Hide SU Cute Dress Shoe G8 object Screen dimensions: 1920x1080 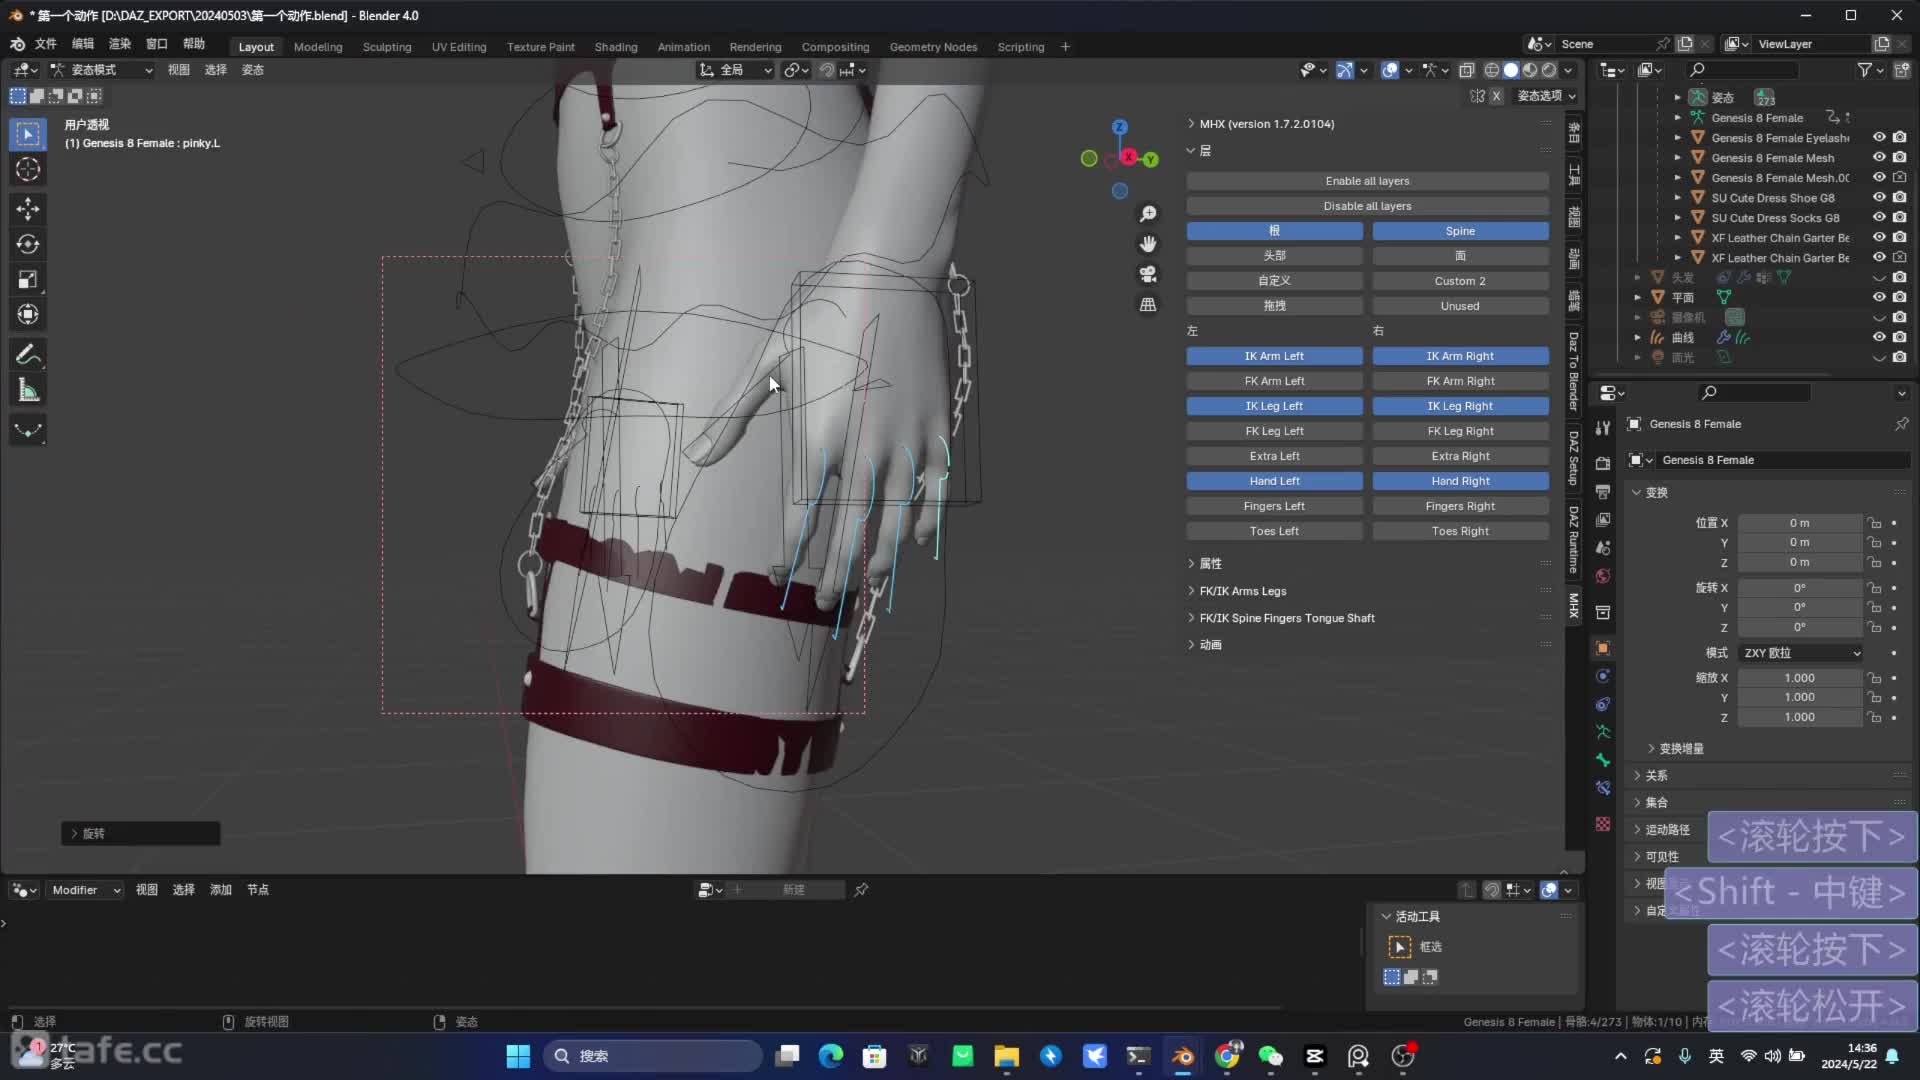click(1879, 198)
